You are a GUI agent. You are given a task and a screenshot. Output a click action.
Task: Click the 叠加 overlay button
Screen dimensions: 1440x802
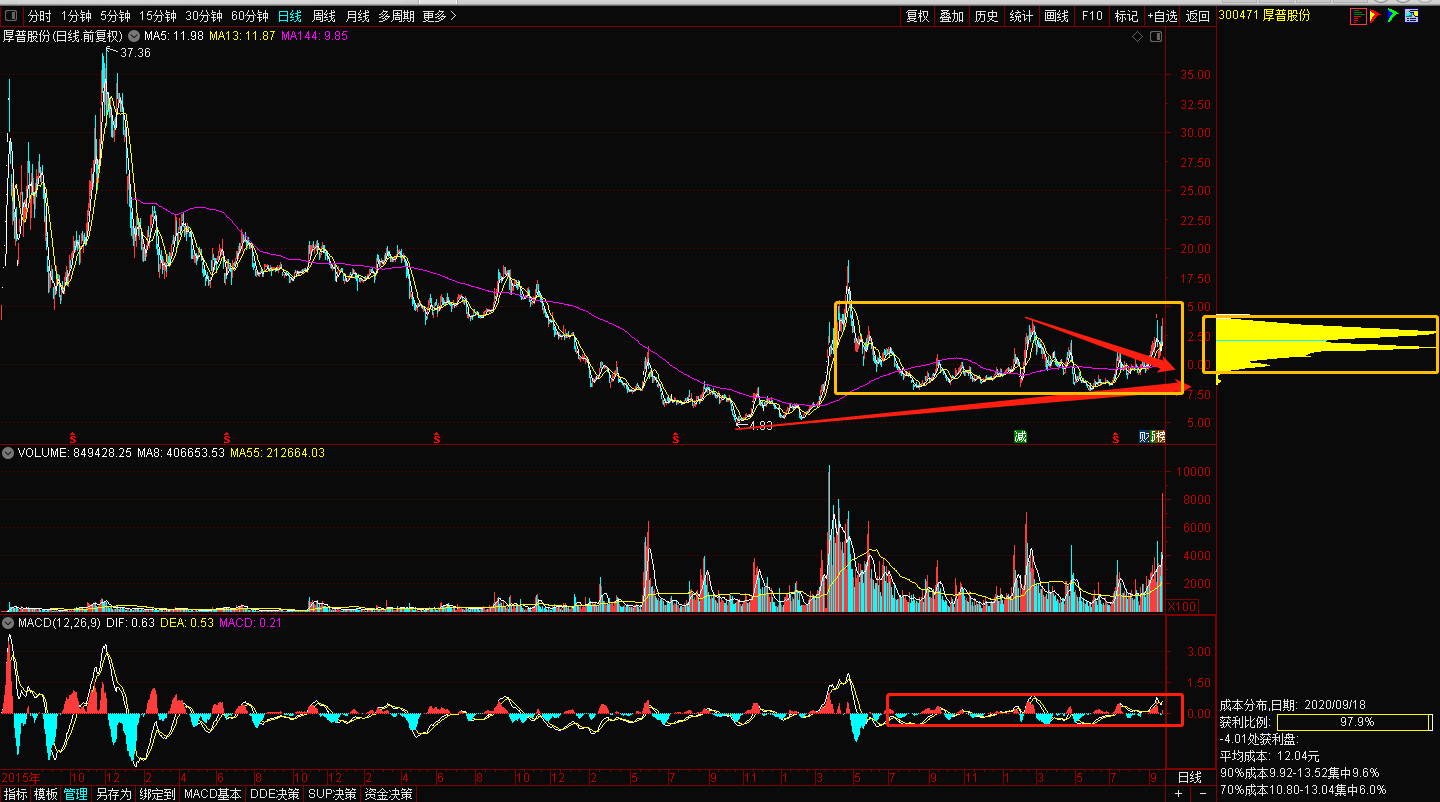pos(951,16)
